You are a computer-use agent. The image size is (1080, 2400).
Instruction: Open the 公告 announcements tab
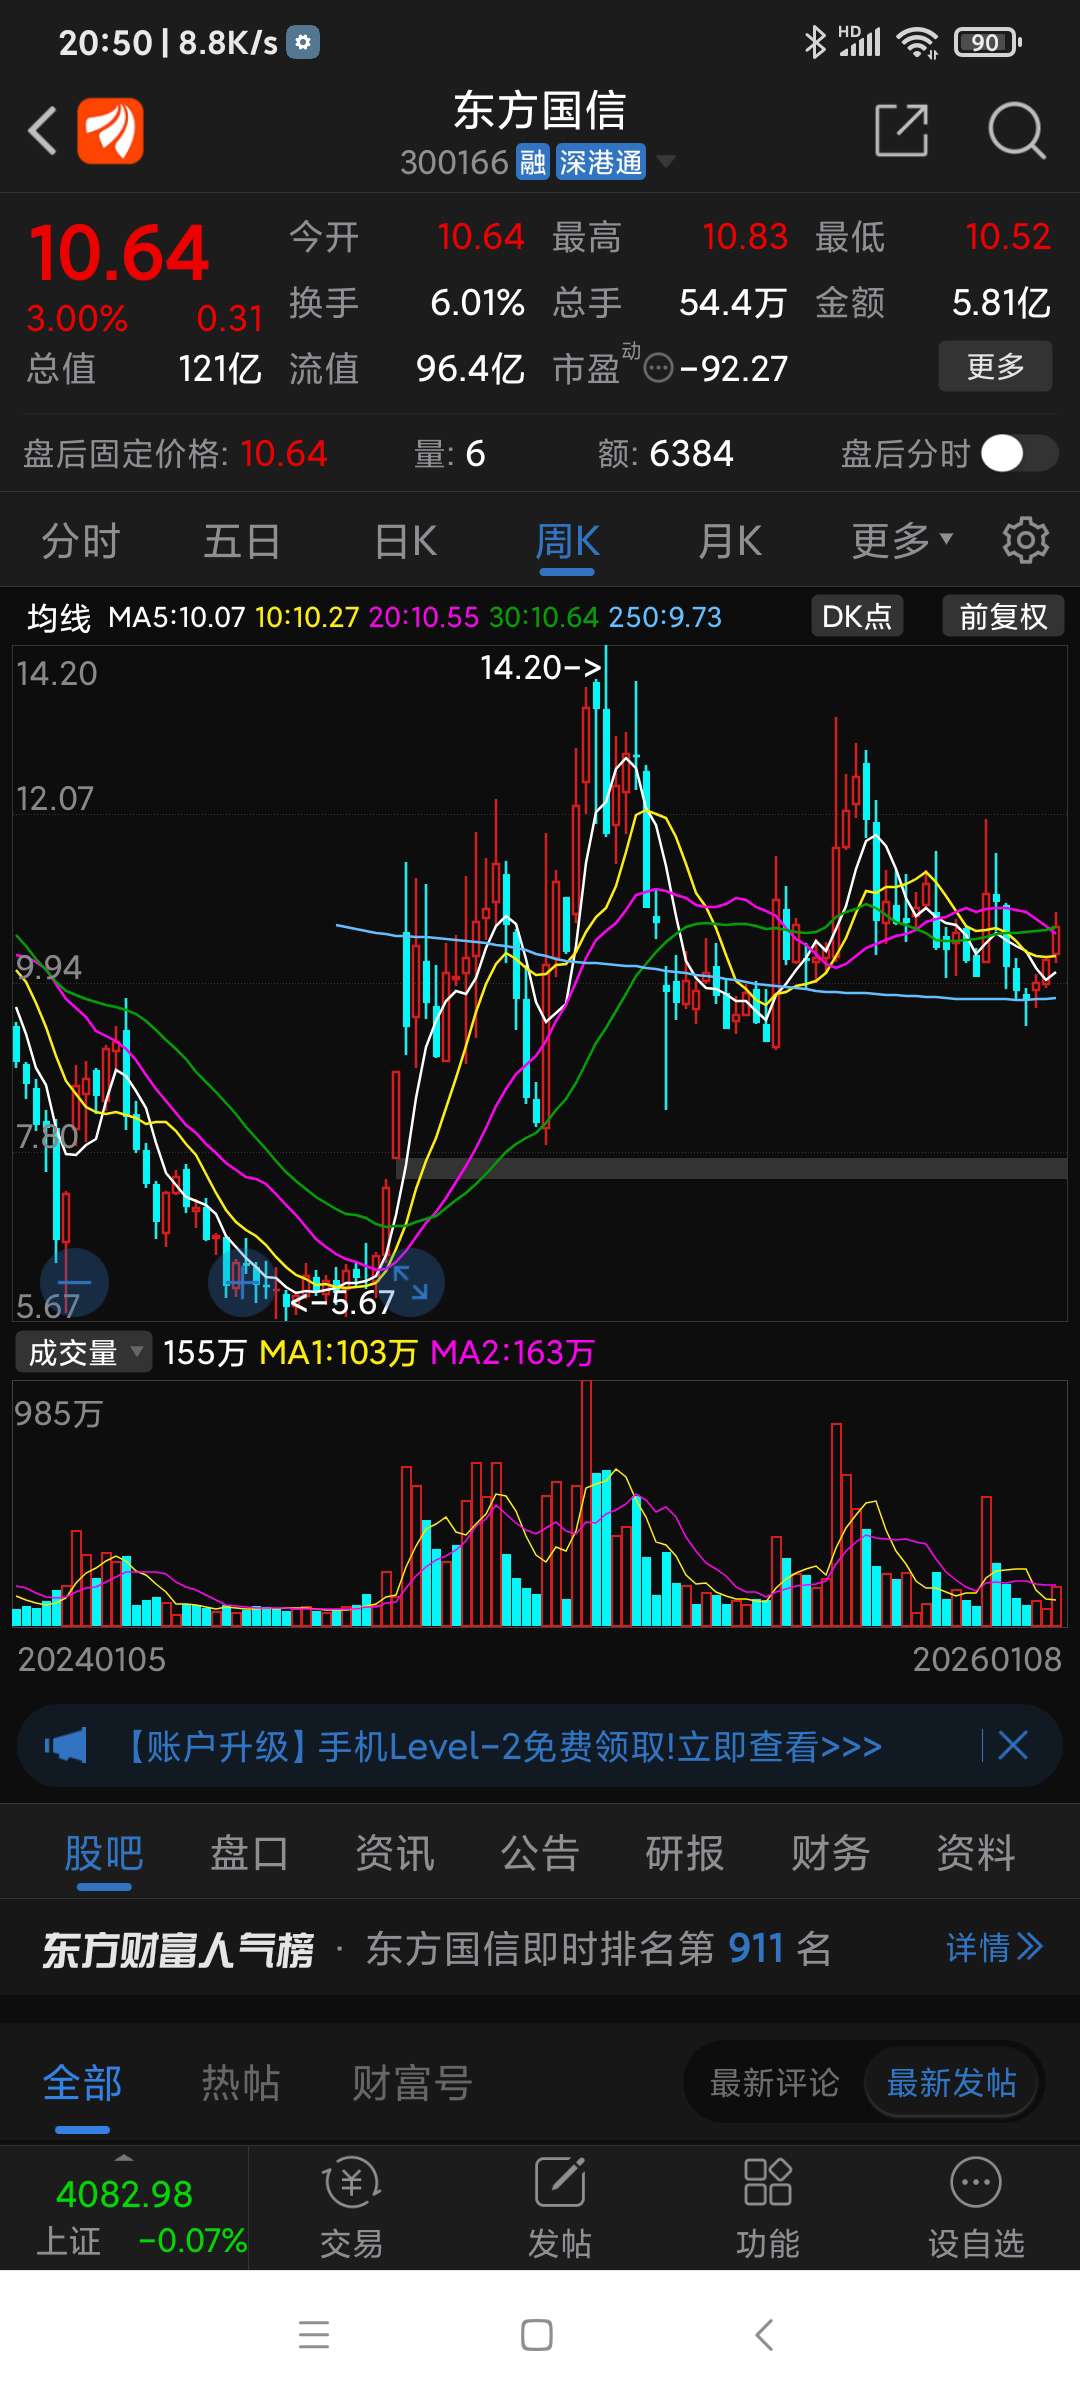[x=540, y=1853]
